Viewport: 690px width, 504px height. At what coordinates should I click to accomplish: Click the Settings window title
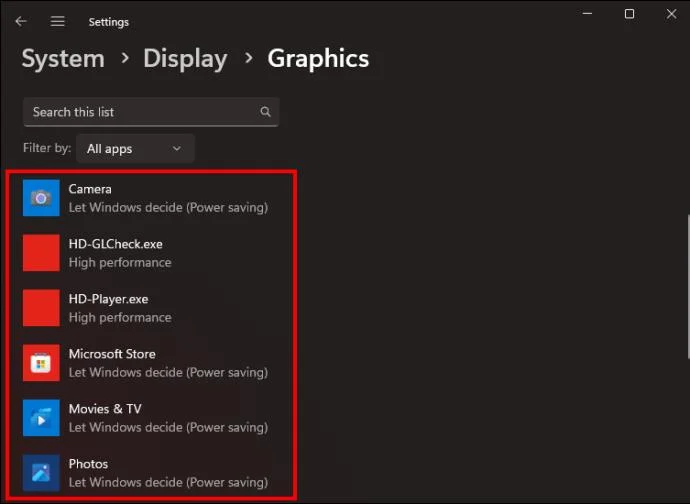point(109,22)
